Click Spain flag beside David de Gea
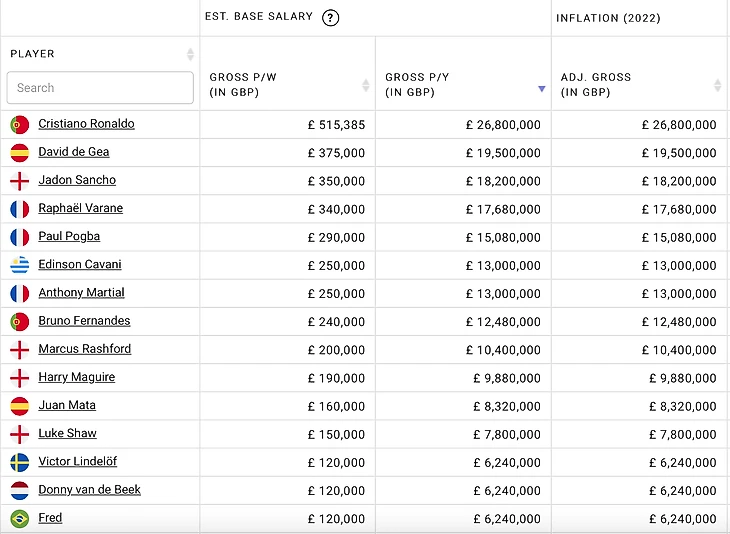 19,153
